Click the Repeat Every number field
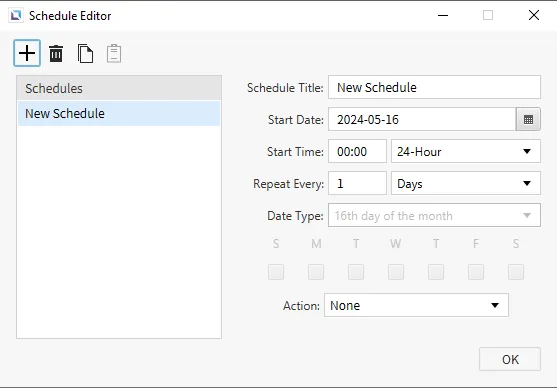 pos(357,183)
